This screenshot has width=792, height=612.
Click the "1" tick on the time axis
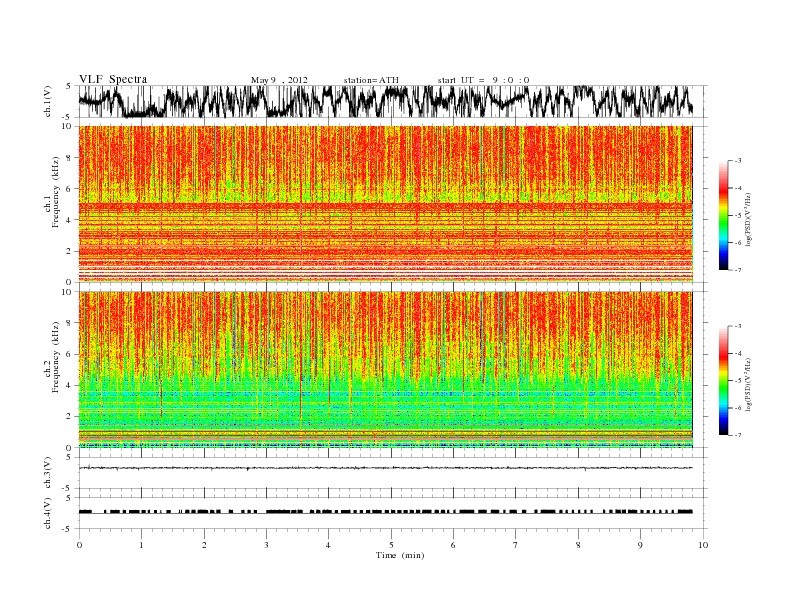(142, 545)
